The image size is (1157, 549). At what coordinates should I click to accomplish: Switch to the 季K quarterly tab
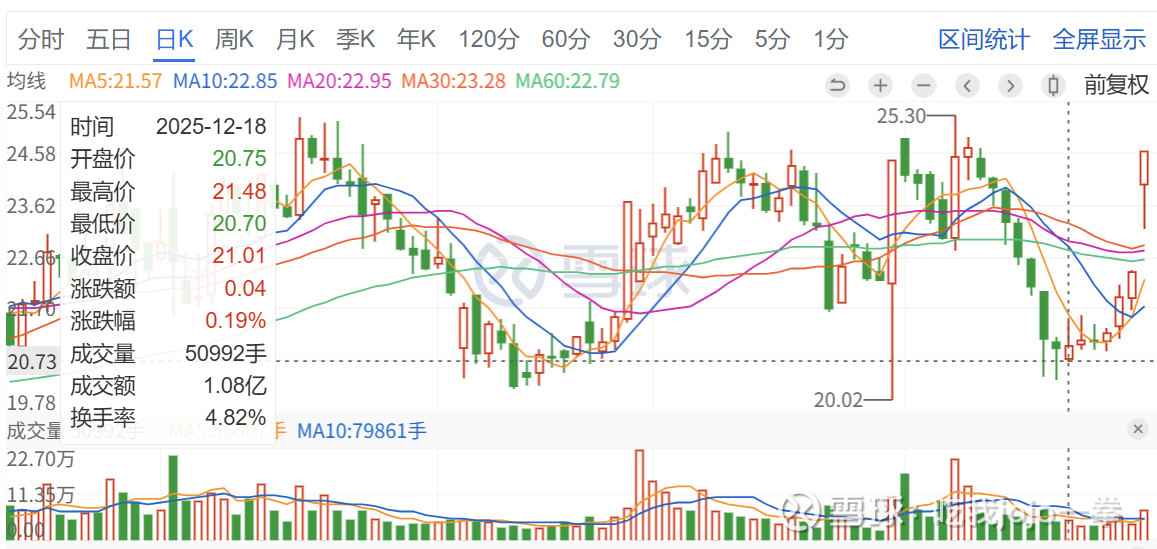click(356, 39)
